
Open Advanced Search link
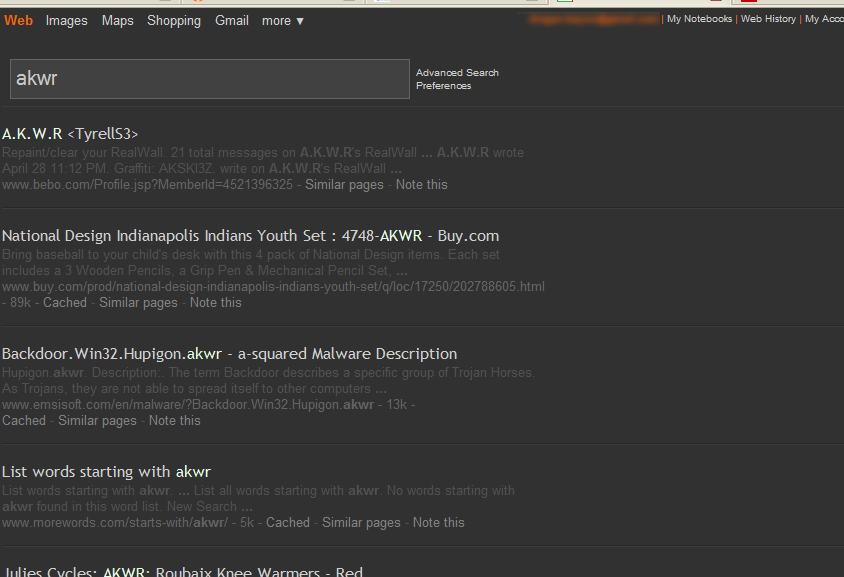coord(457,73)
